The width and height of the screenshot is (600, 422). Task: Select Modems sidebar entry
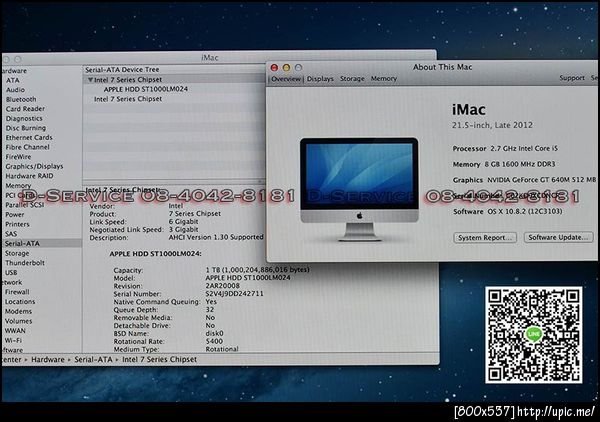coord(18,311)
